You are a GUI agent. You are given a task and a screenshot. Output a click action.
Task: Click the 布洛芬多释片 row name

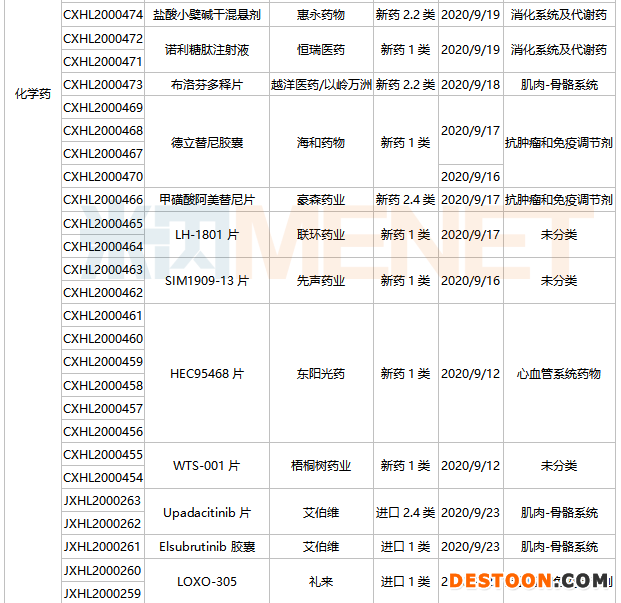[x=207, y=85]
